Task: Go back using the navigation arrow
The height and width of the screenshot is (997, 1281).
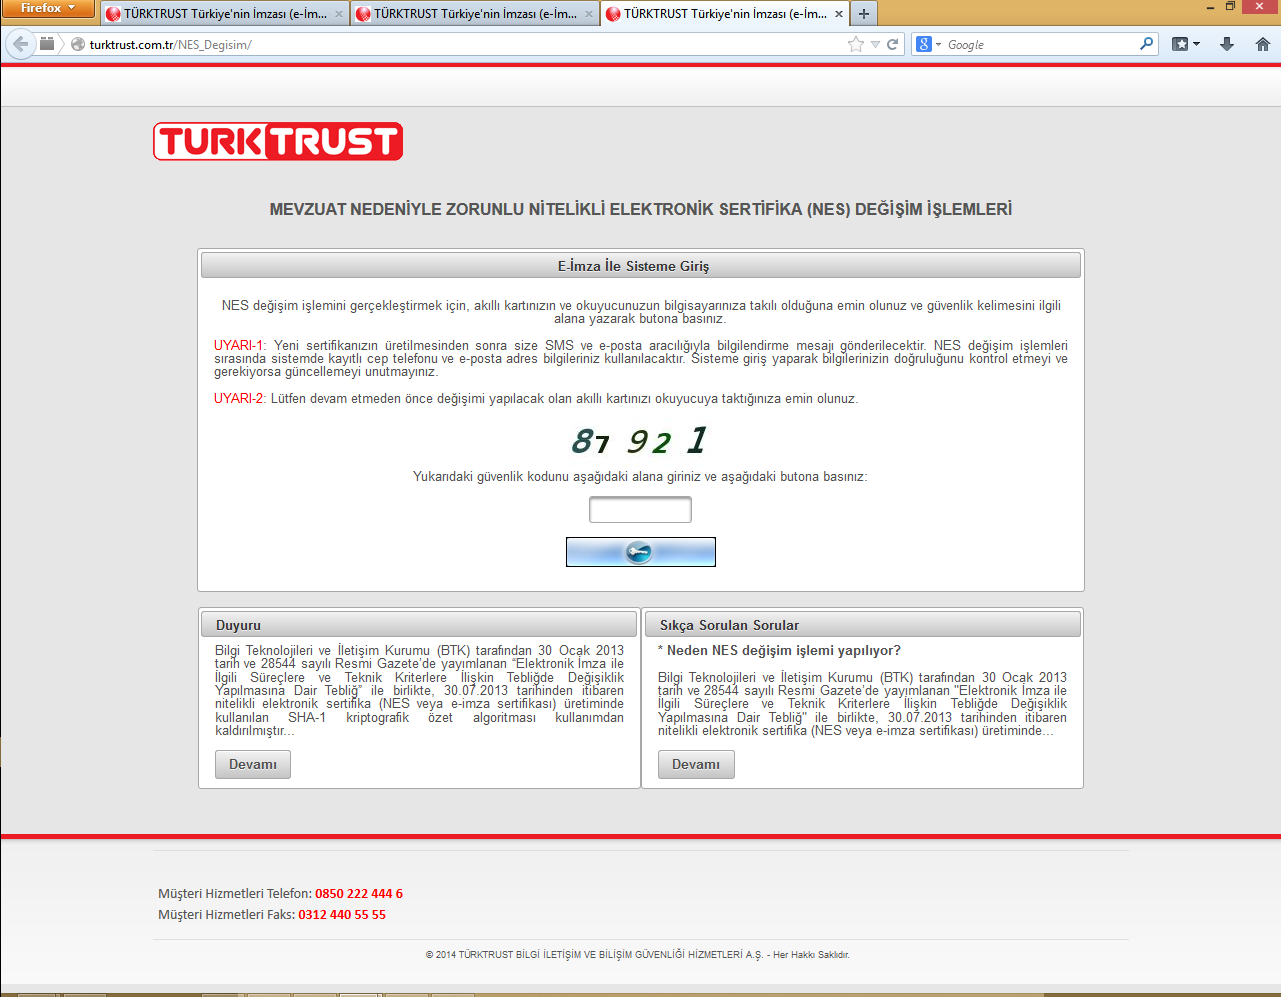Action: tap(20, 44)
